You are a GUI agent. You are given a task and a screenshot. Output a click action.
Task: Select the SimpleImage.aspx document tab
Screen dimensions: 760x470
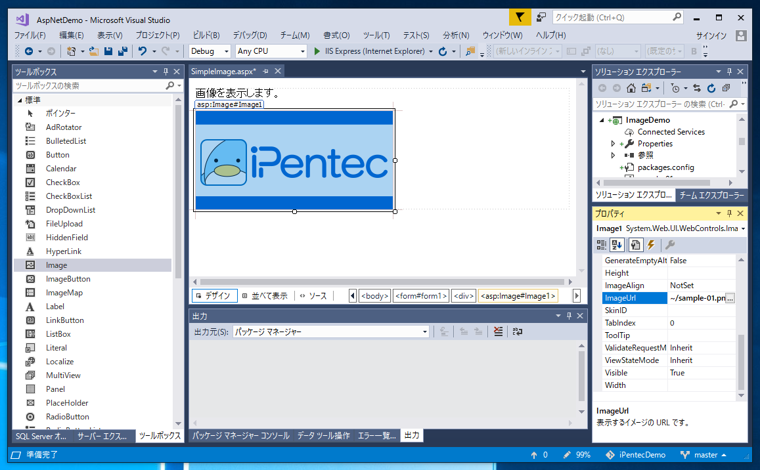(x=223, y=71)
